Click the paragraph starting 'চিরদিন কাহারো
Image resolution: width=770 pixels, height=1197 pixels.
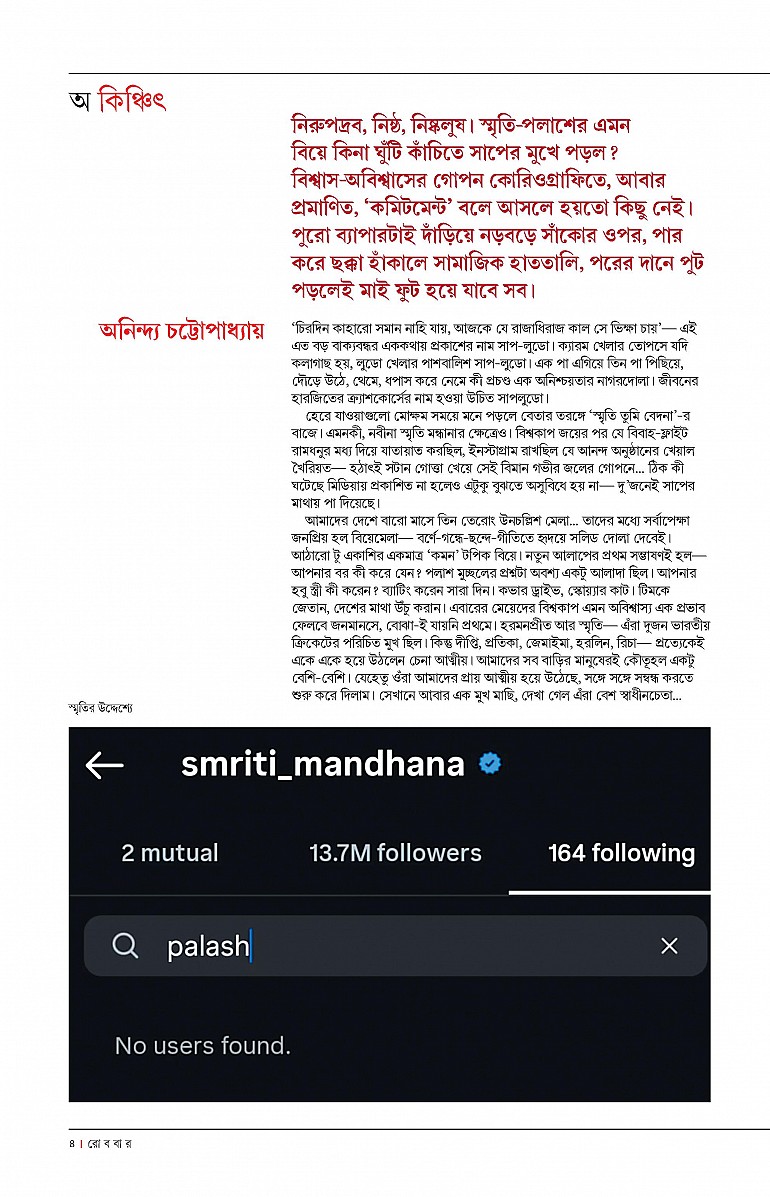pos(495,363)
